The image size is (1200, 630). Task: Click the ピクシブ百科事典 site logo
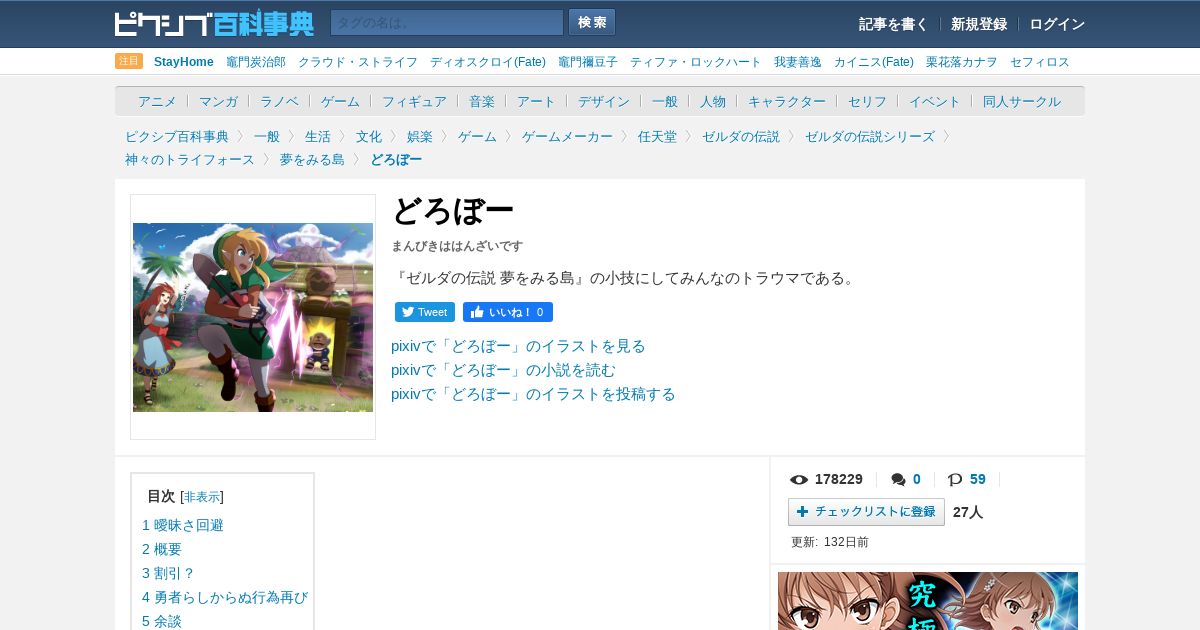(214, 23)
